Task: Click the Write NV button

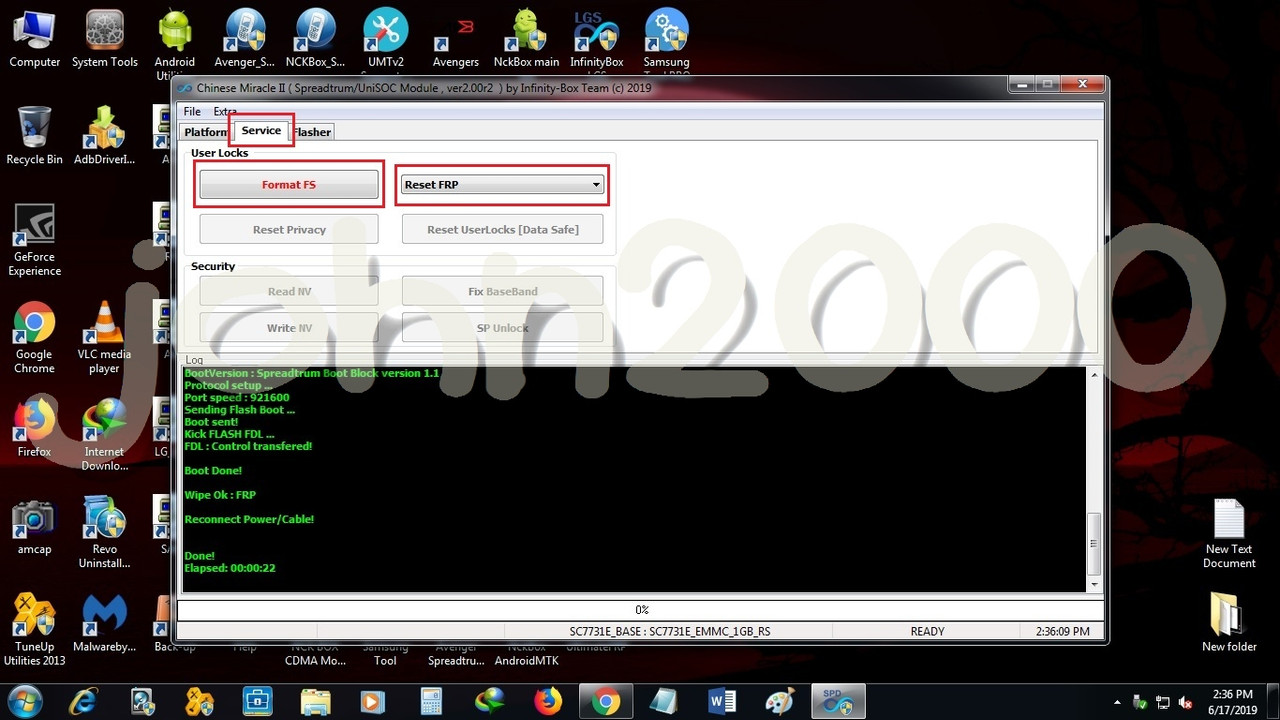Action: click(289, 328)
